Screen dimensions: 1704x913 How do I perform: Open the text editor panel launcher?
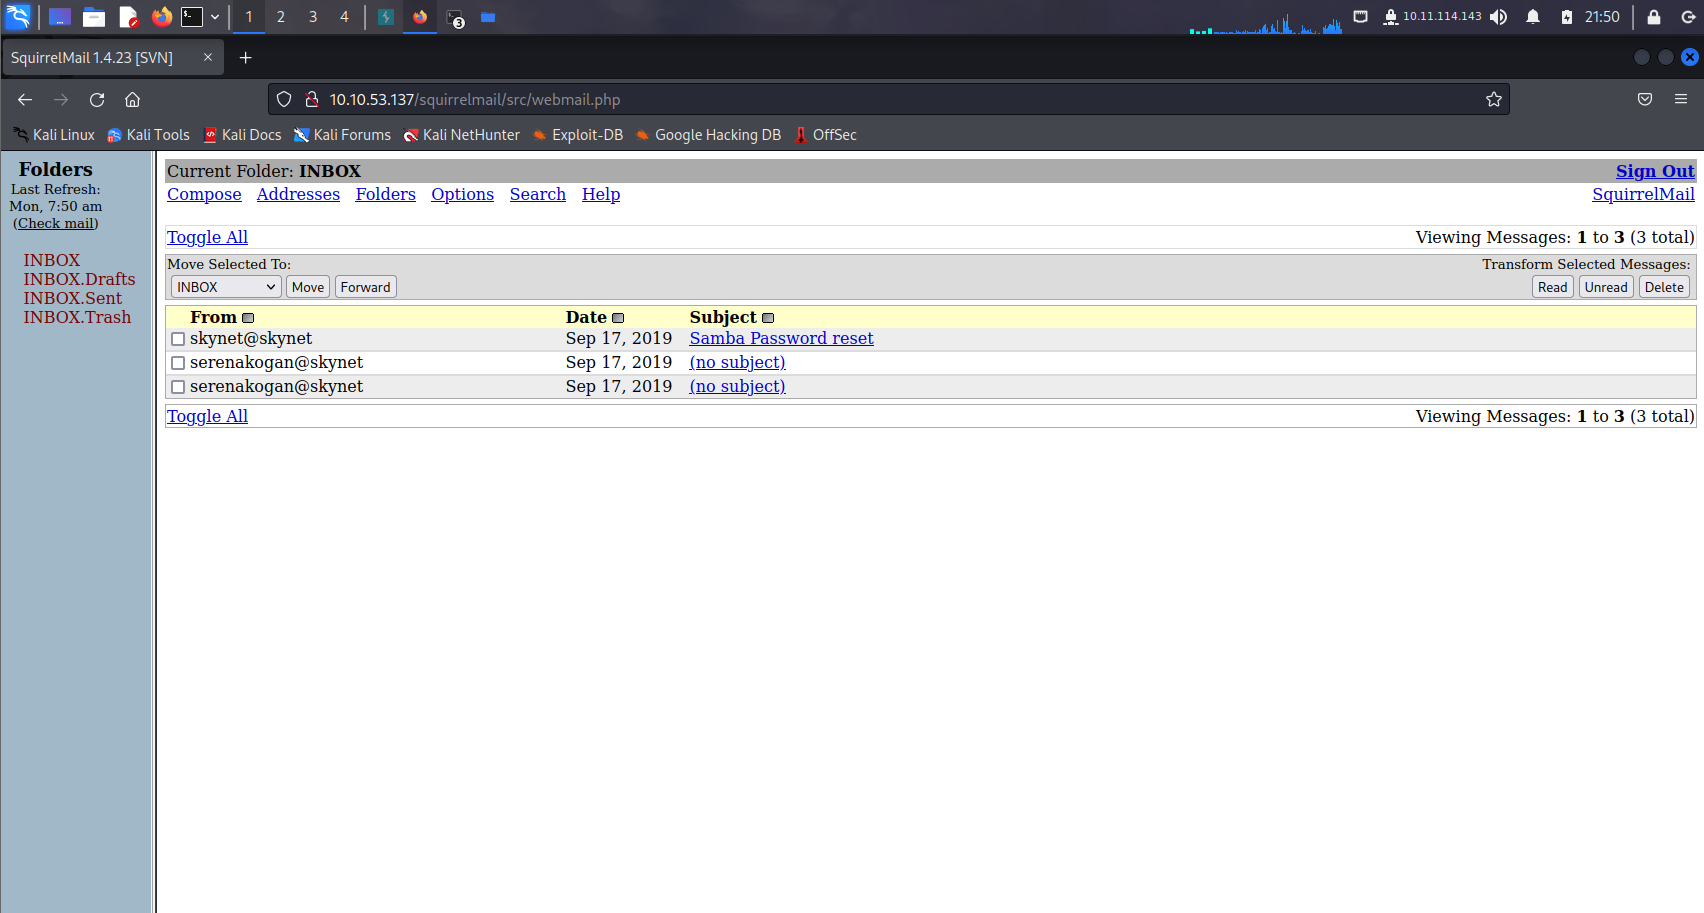click(x=128, y=17)
